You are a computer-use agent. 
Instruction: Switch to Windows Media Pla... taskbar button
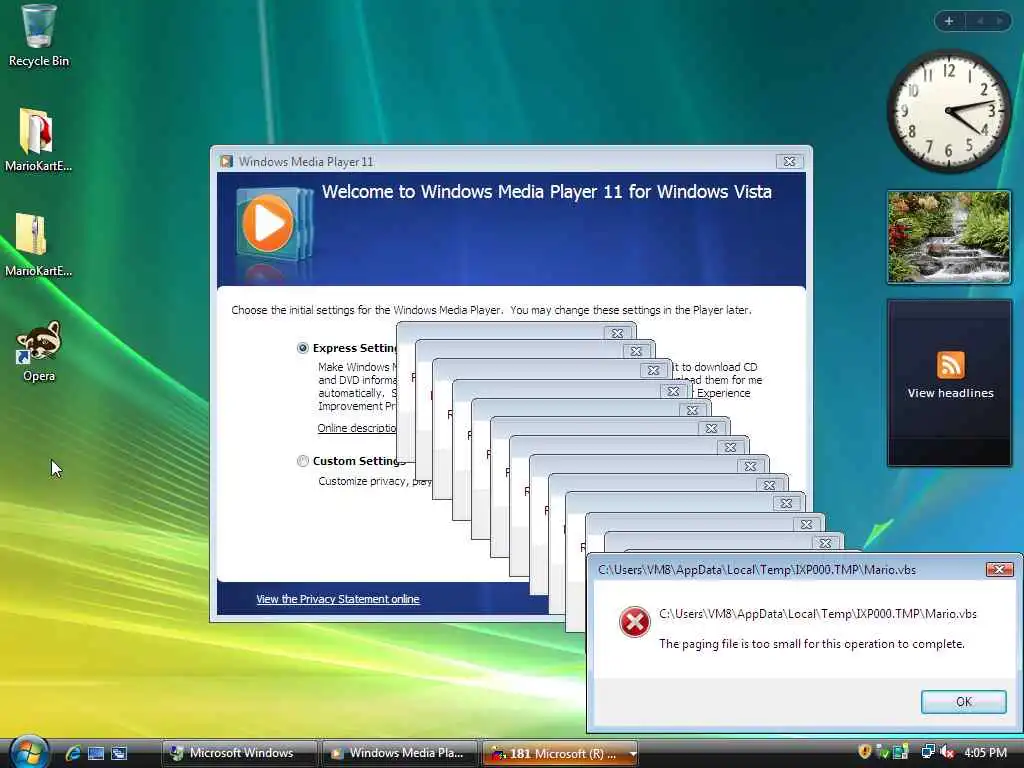click(x=400, y=753)
